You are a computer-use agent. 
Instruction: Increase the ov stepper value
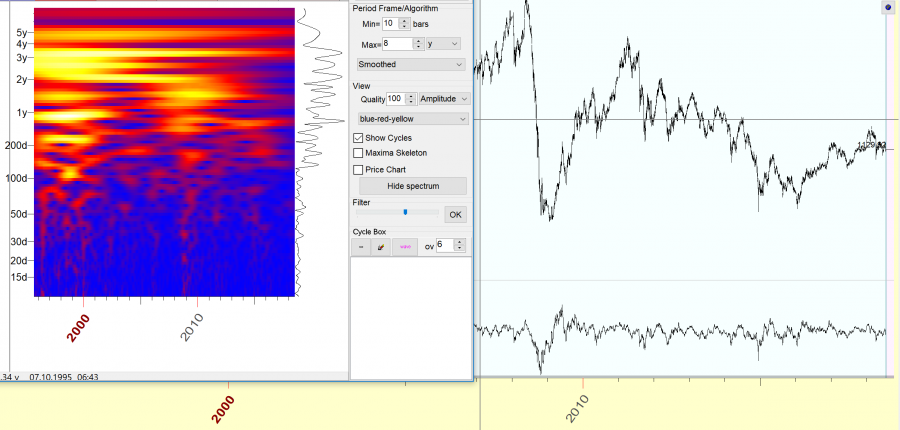459,242
